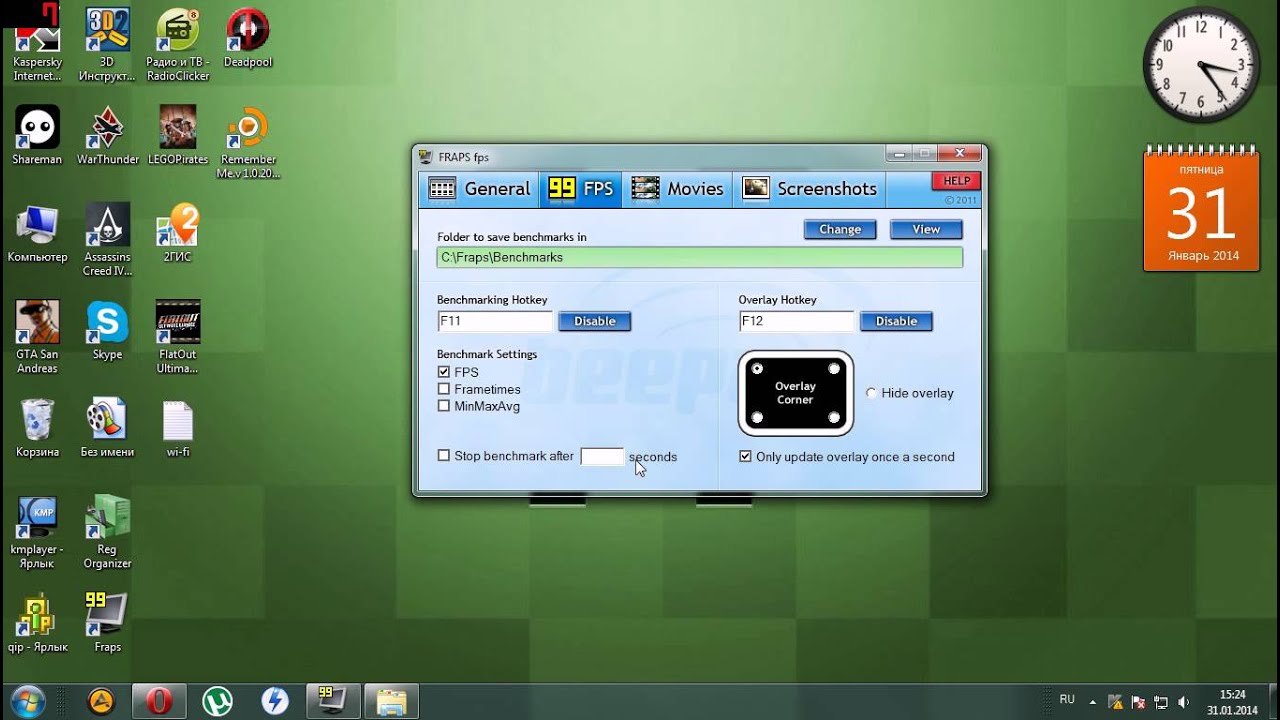Open the Без имени media file
The height and width of the screenshot is (720, 1280).
pos(107,429)
